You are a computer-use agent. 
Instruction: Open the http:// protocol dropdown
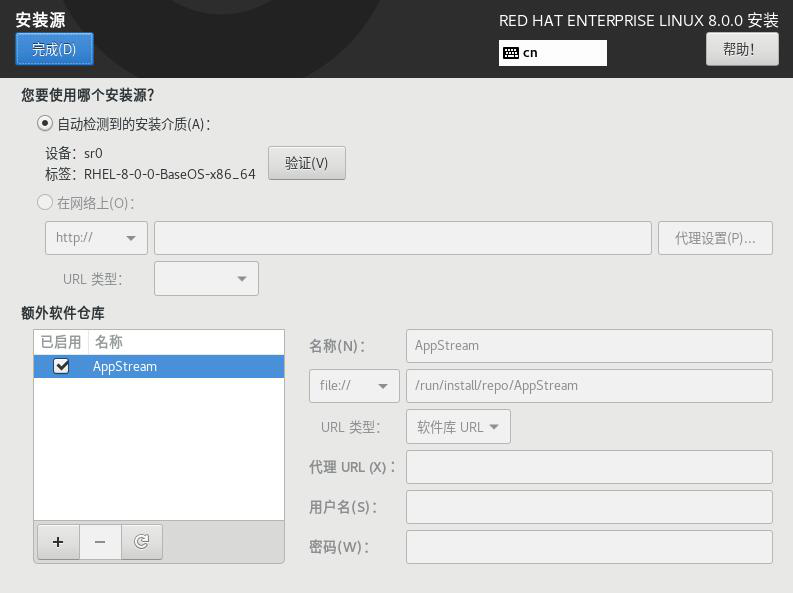click(x=96, y=238)
